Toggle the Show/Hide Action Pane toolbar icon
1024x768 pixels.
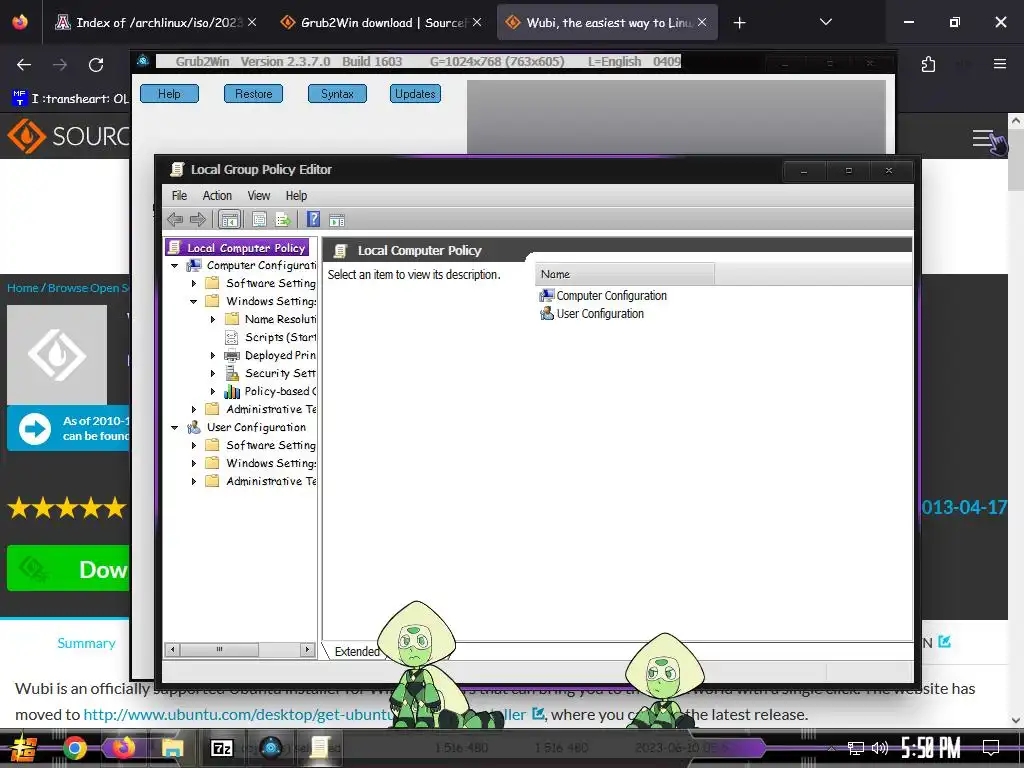(x=337, y=220)
